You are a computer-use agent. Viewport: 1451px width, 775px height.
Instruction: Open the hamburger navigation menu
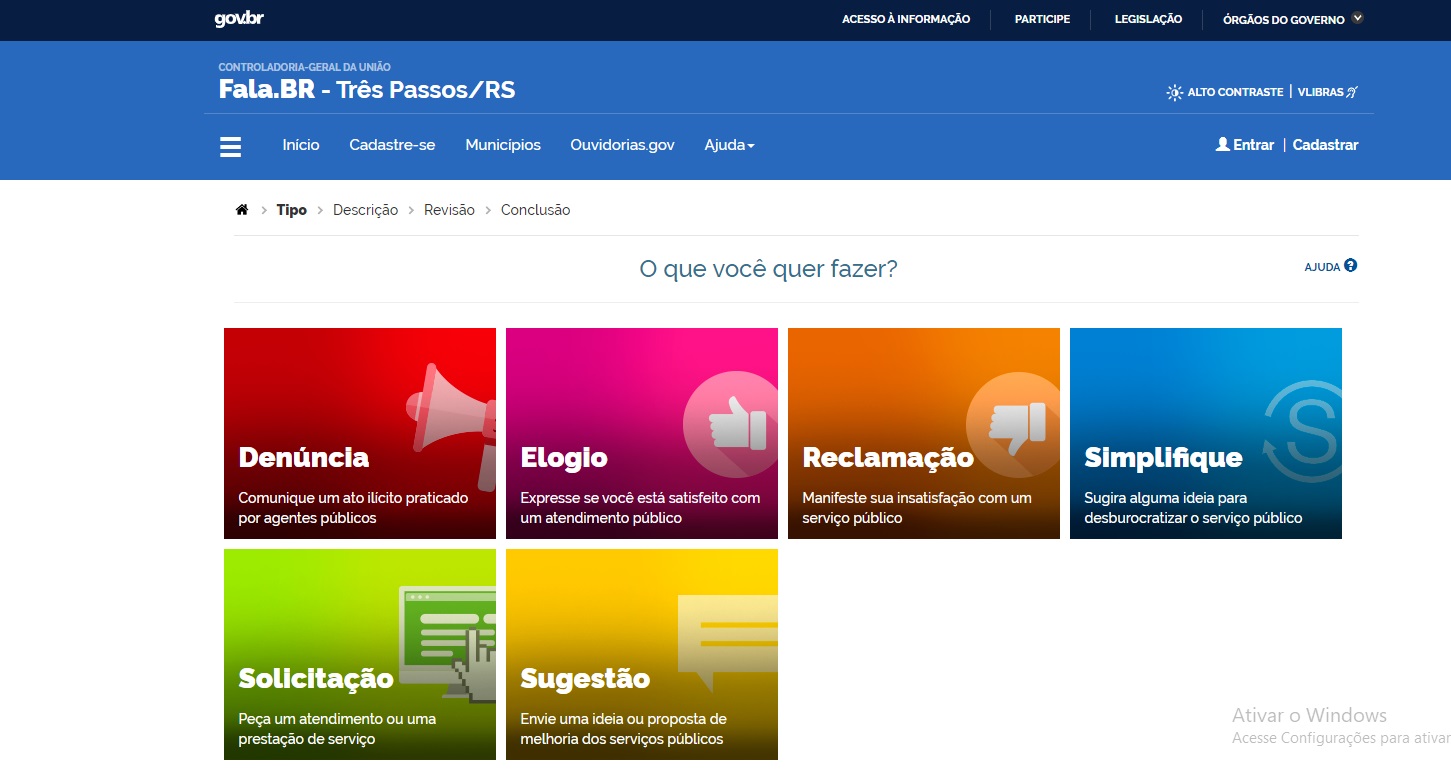coord(230,145)
